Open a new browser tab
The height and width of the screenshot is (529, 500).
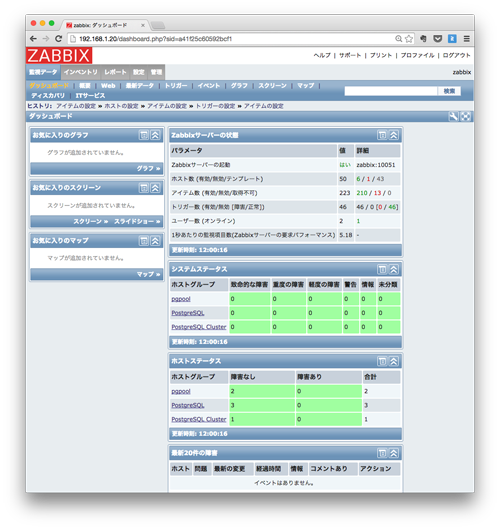coord(158,25)
